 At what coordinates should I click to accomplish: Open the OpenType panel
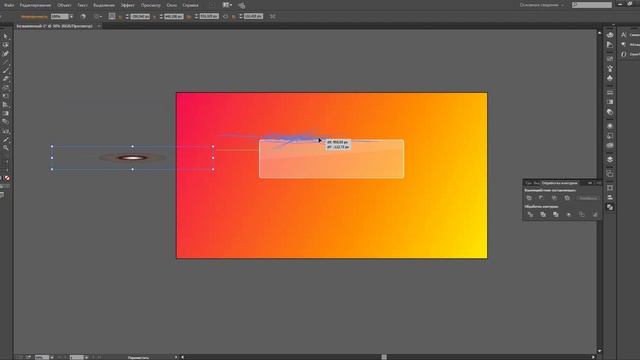pos(630,54)
